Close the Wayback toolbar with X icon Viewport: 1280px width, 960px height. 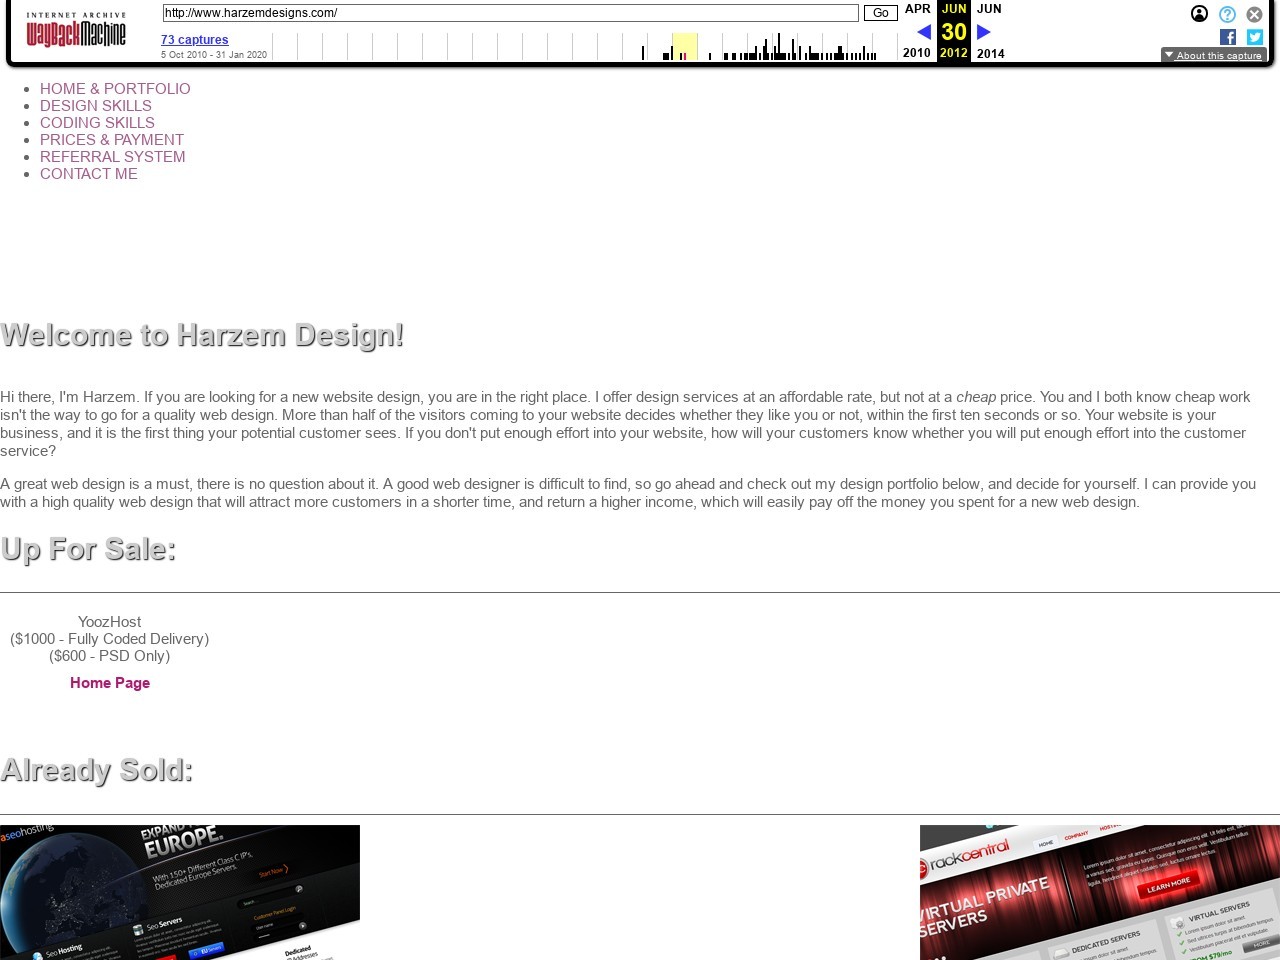click(x=1254, y=14)
